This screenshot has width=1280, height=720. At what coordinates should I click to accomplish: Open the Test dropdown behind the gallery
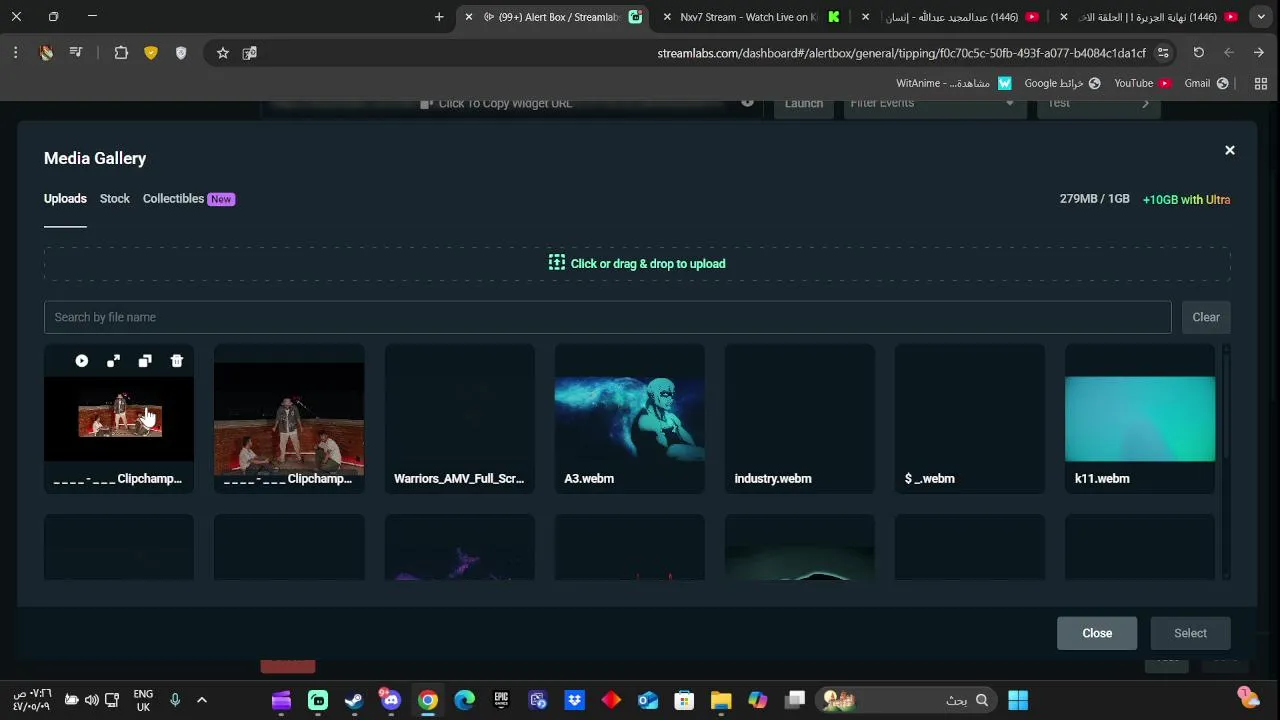(1098, 103)
